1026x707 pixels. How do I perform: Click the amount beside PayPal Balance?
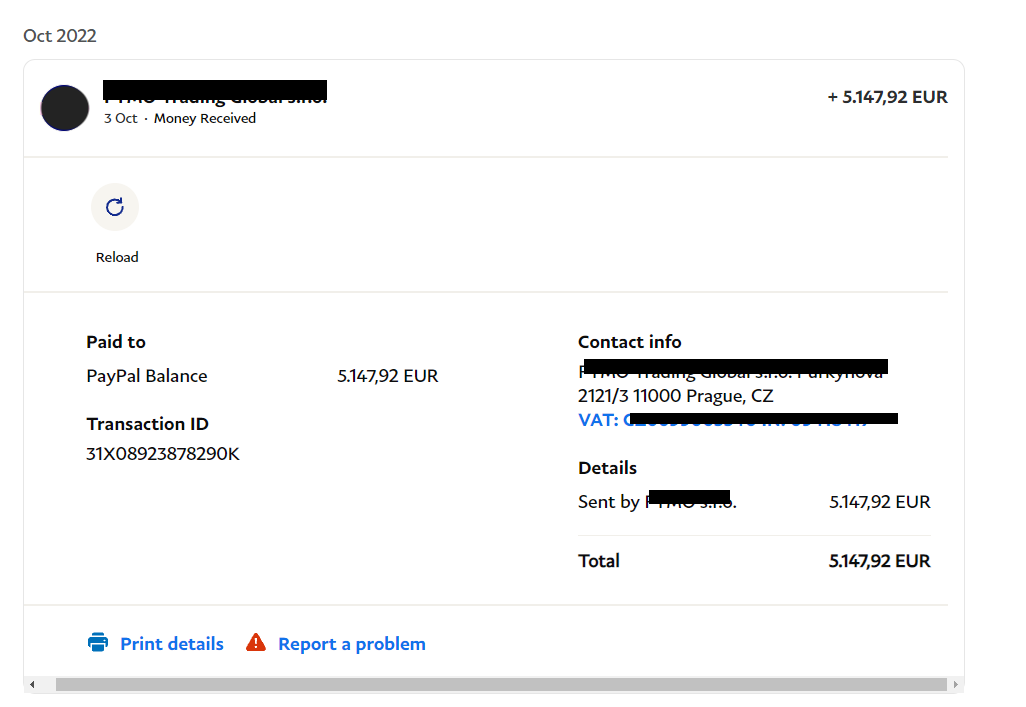point(387,376)
